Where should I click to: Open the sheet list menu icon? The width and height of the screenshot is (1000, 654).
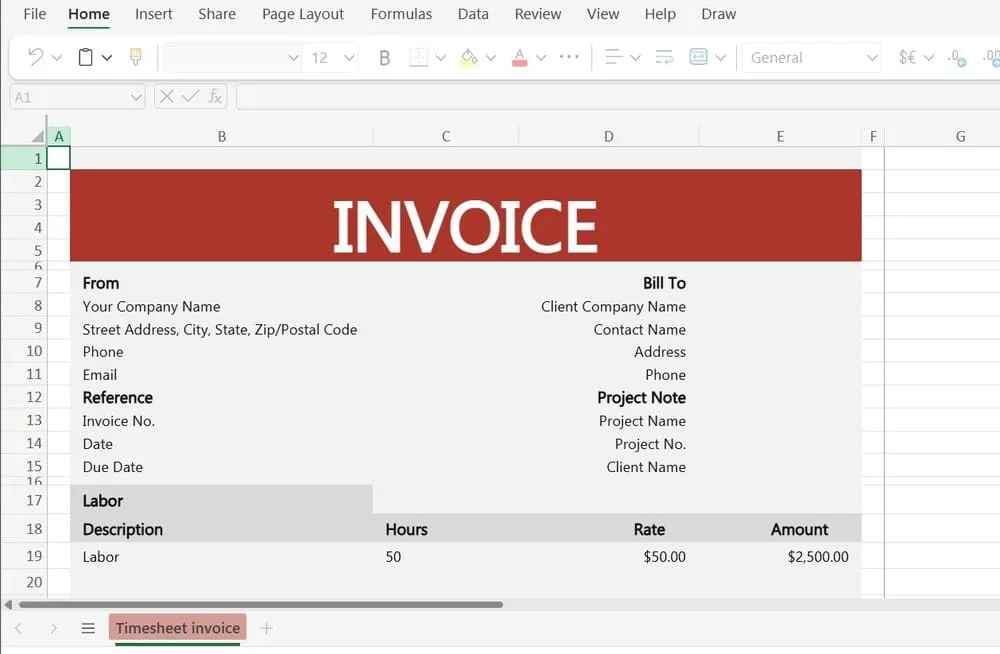(x=88, y=628)
